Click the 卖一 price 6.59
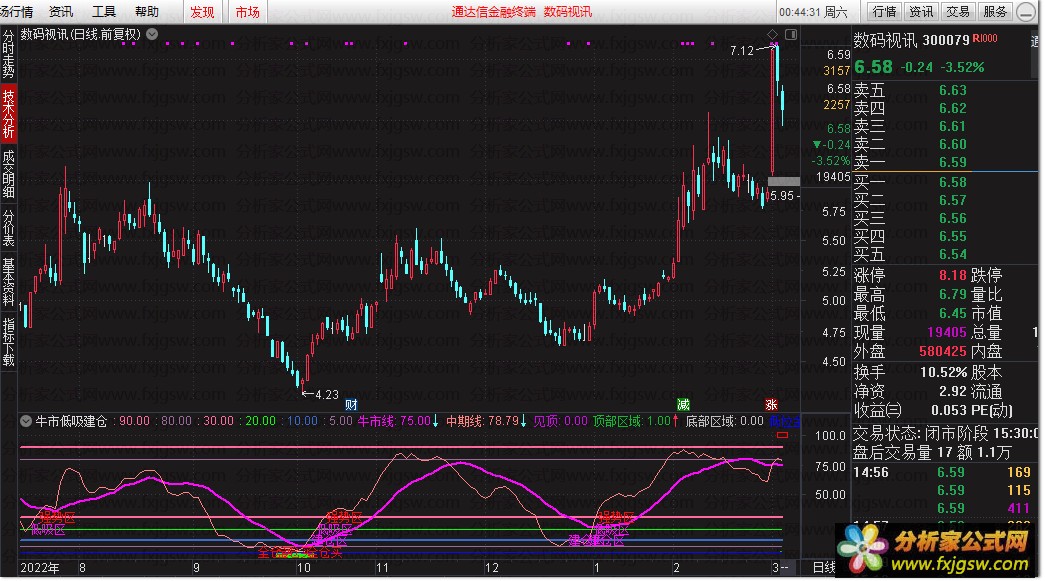The image size is (1045, 581). pos(952,162)
